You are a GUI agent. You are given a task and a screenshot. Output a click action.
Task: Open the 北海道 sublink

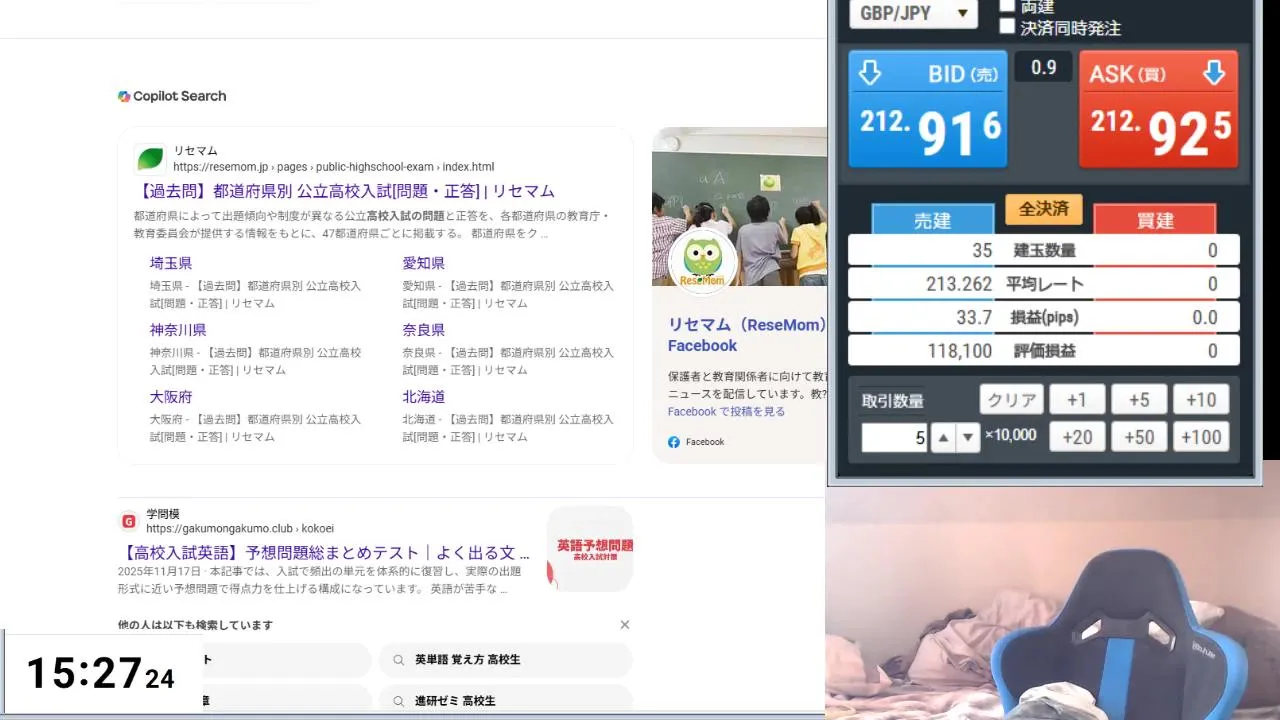click(x=424, y=397)
